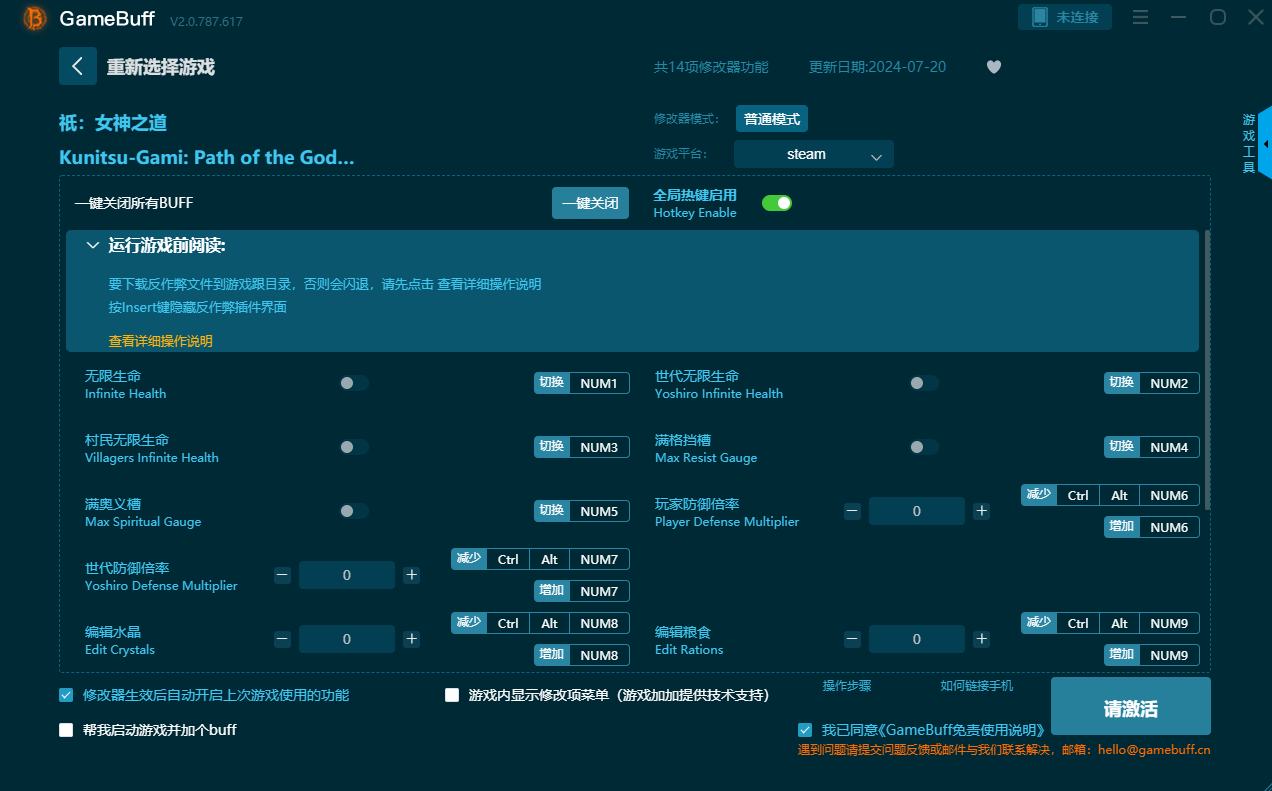Click NUM3 hotkey for Villagers Infinite Health
The height and width of the screenshot is (791, 1272).
pyautogui.click(x=599, y=447)
